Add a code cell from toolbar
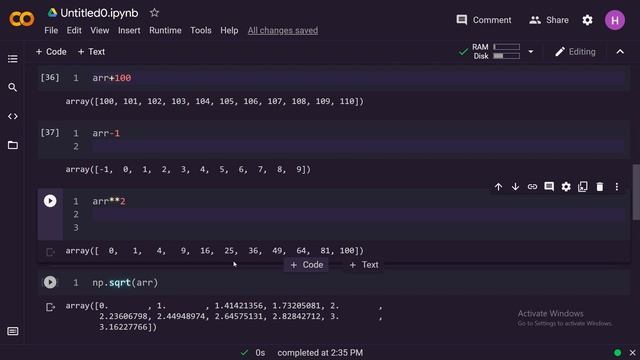 pyautogui.click(x=51, y=52)
